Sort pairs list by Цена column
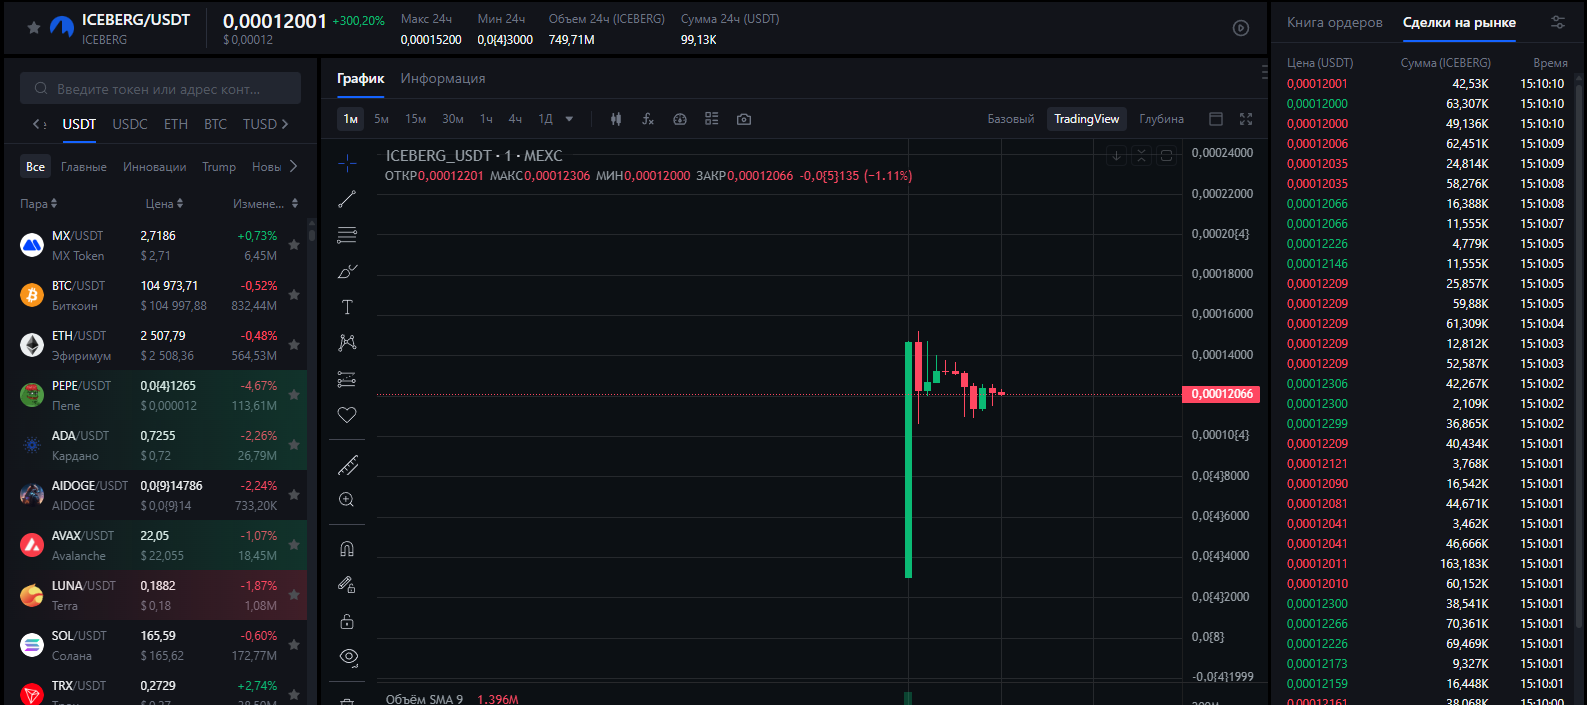Viewport: 1587px width, 705px height. click(x=164, y=204)
